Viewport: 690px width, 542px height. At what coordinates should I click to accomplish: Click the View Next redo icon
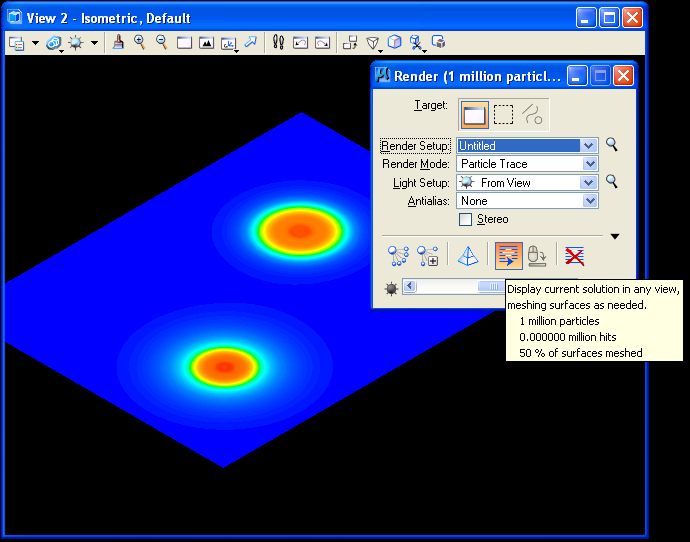[323, 43]
